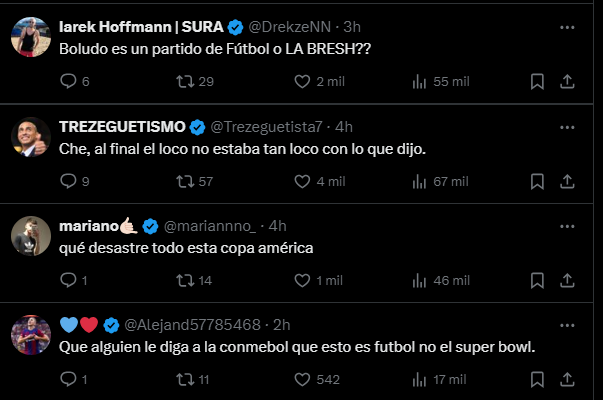
Task: Open more options on Iarek Hoffmann's tweet
Action: point(567,27)
